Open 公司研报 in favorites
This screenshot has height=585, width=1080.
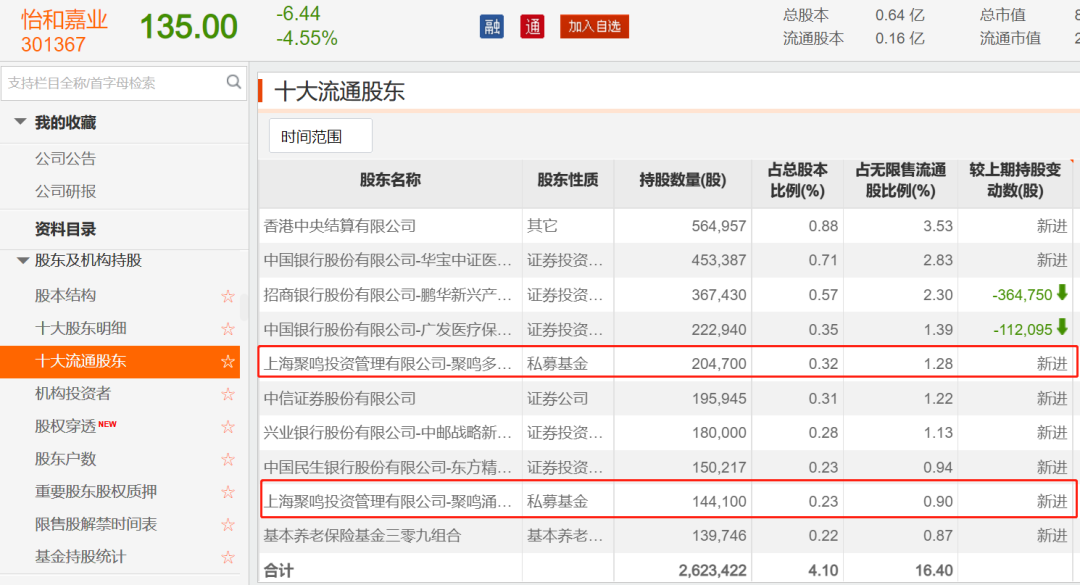[65, 191]
